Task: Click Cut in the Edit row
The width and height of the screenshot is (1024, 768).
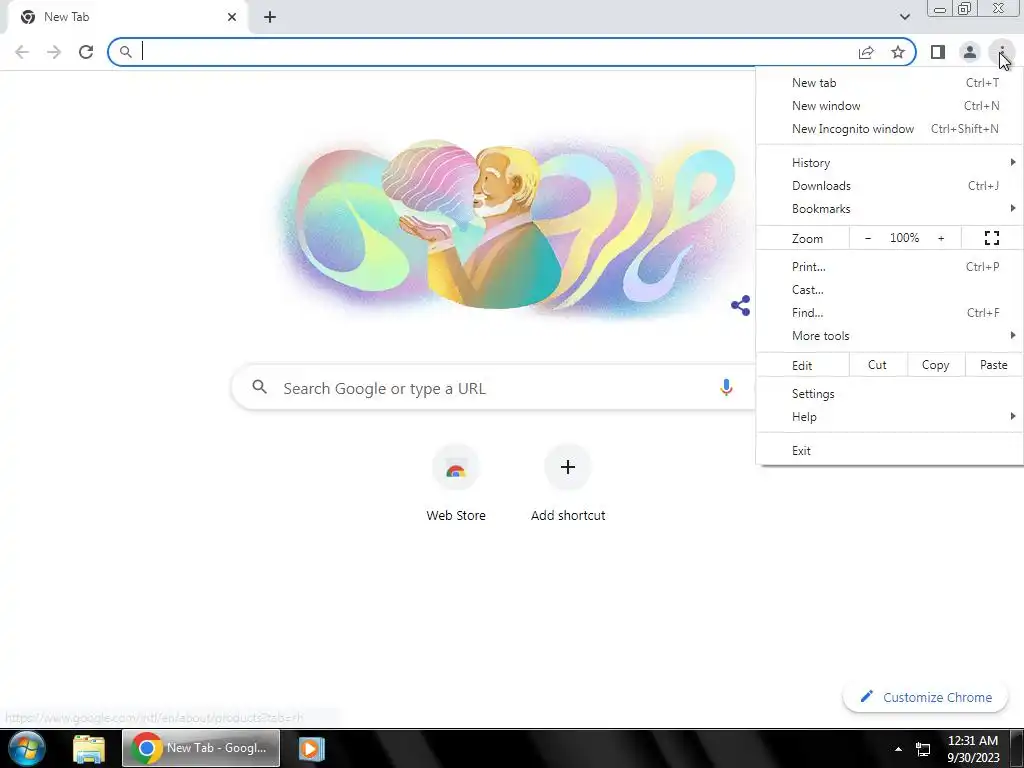Action: coord(878,365)
